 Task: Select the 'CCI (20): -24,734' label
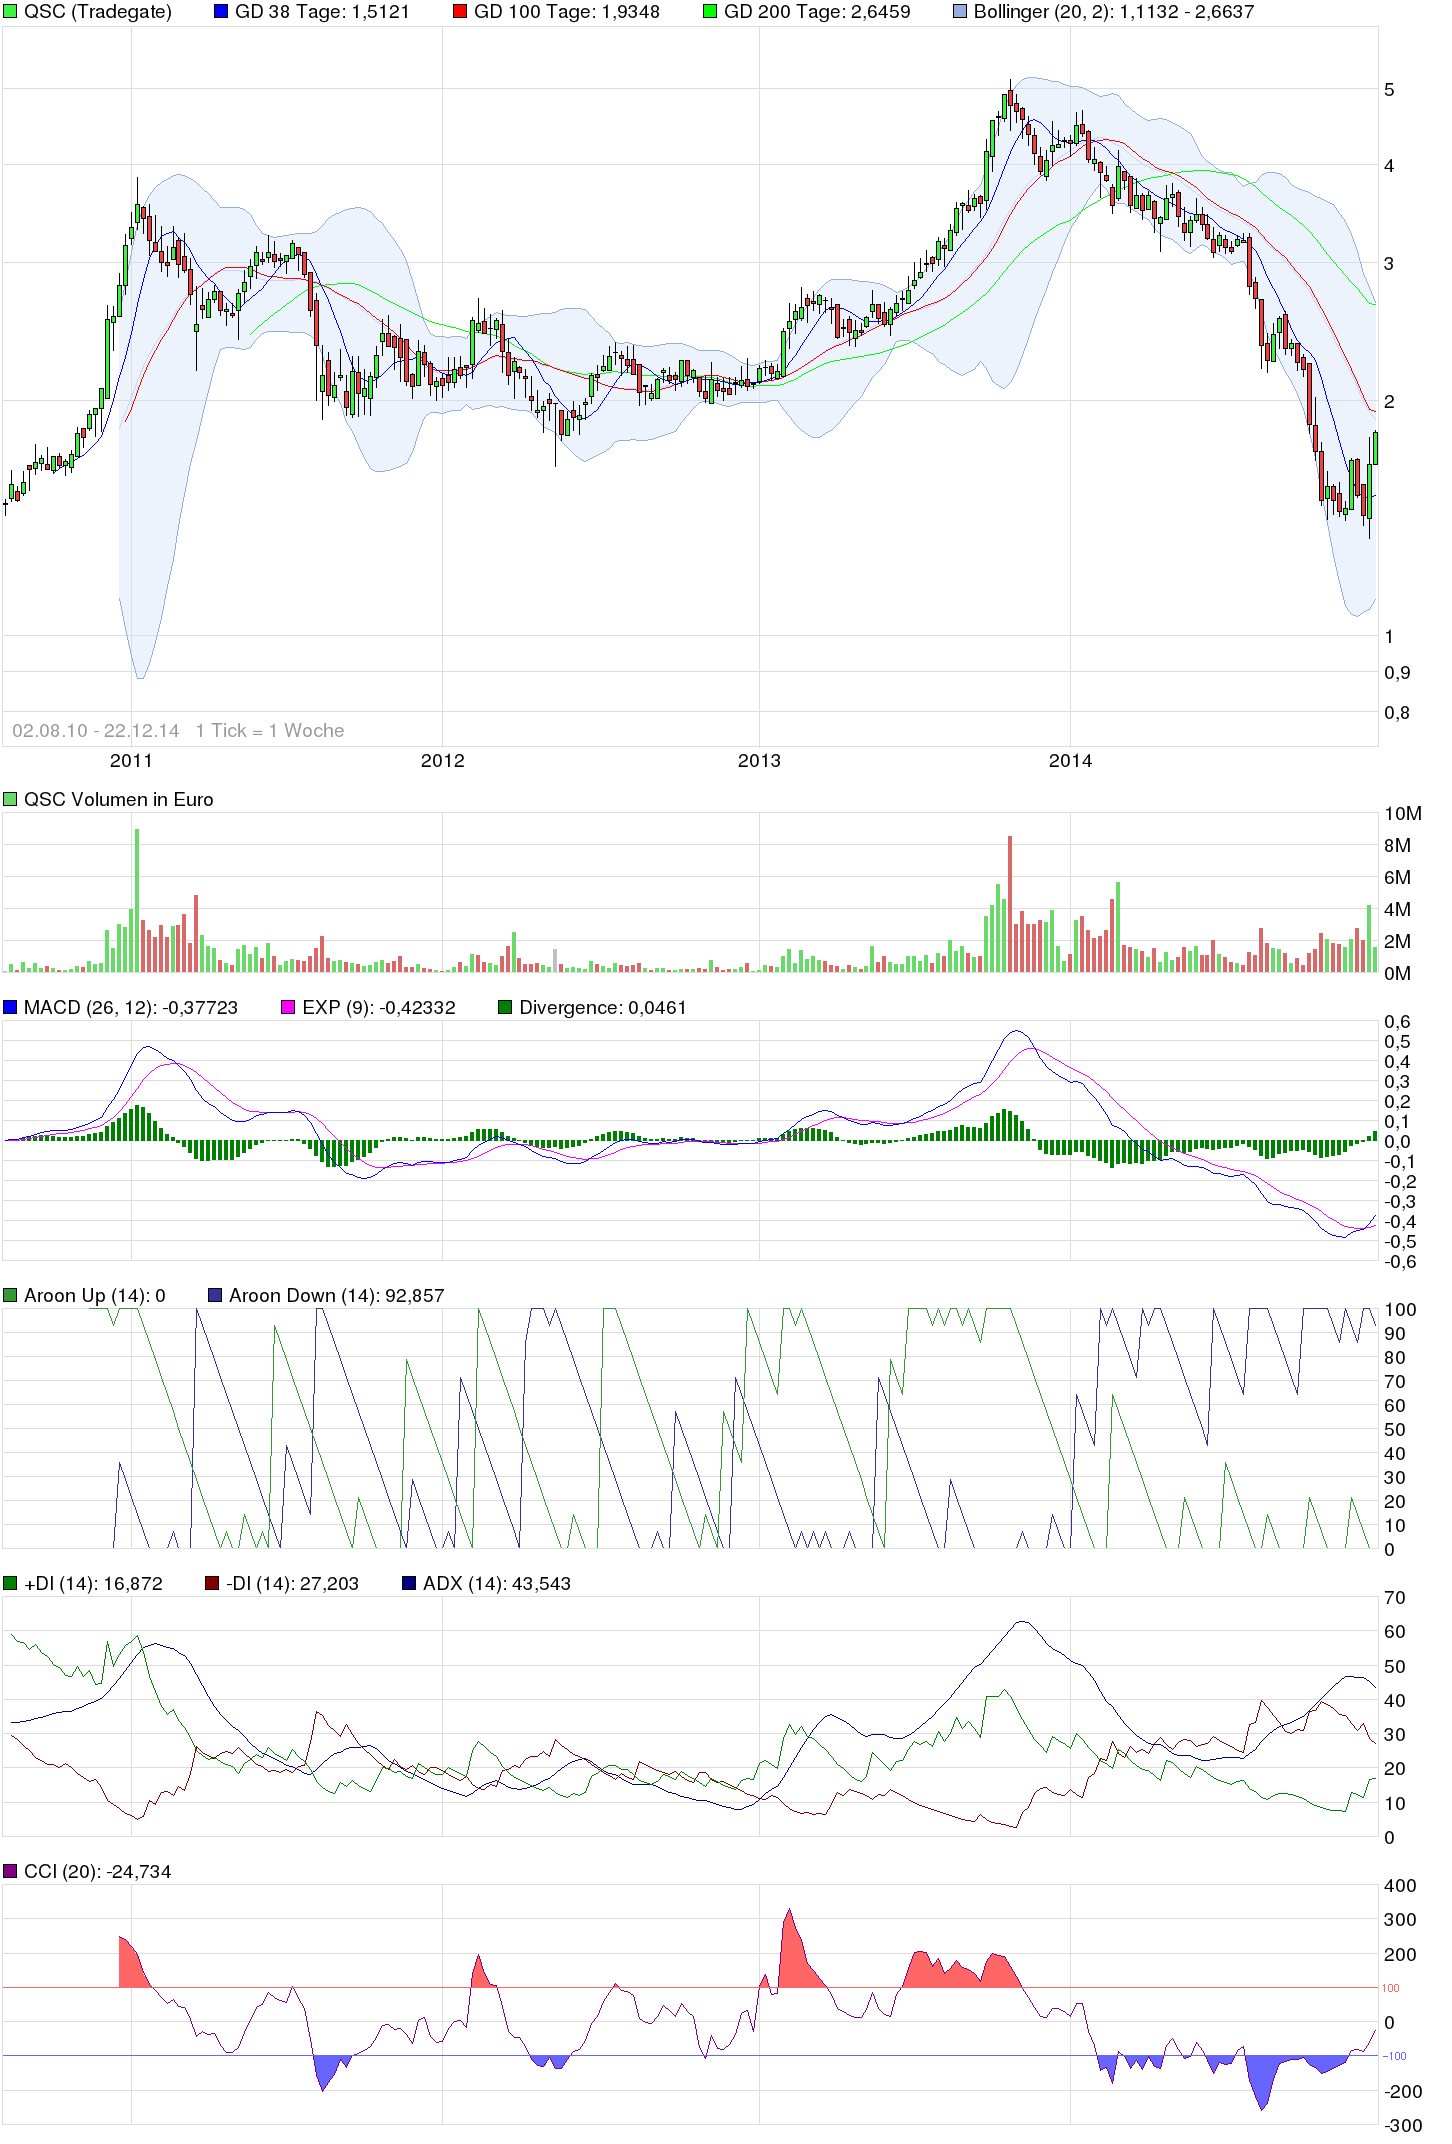tap(98, 1871)
